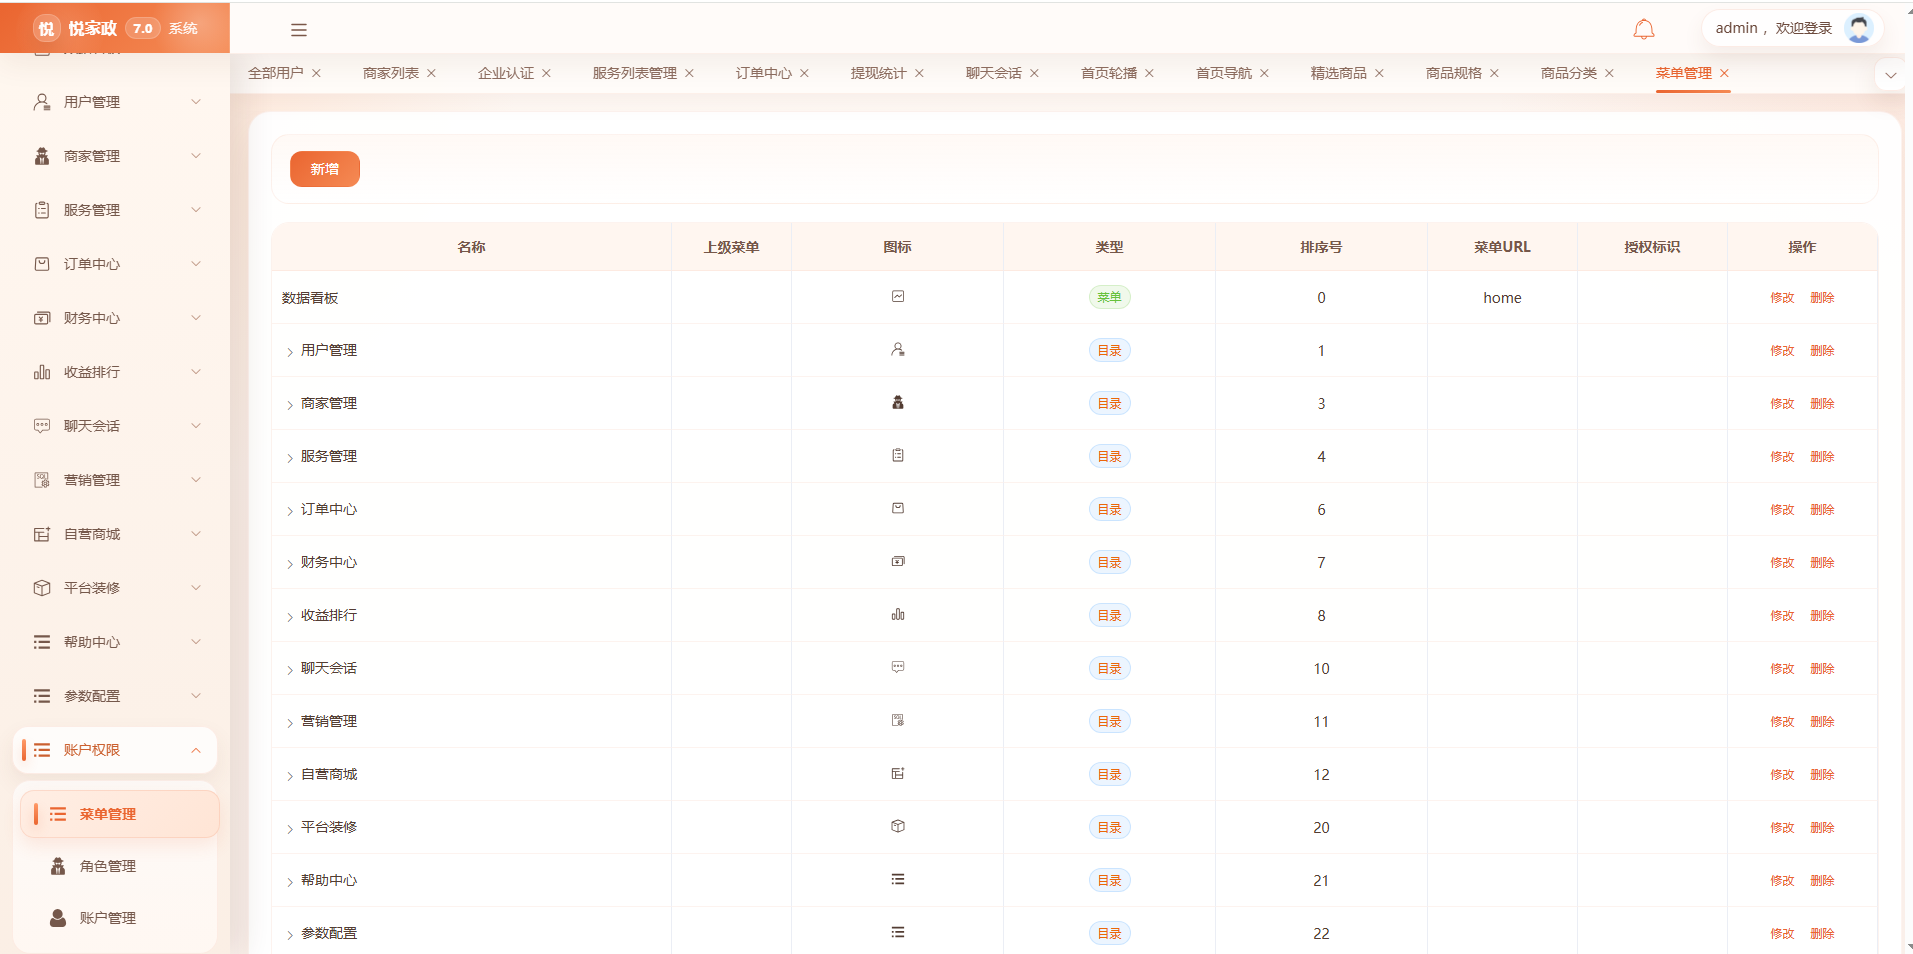Switch to the 订单中心 tab
Viewport: 1913px width, 954px height.
(x=764, y=73)
